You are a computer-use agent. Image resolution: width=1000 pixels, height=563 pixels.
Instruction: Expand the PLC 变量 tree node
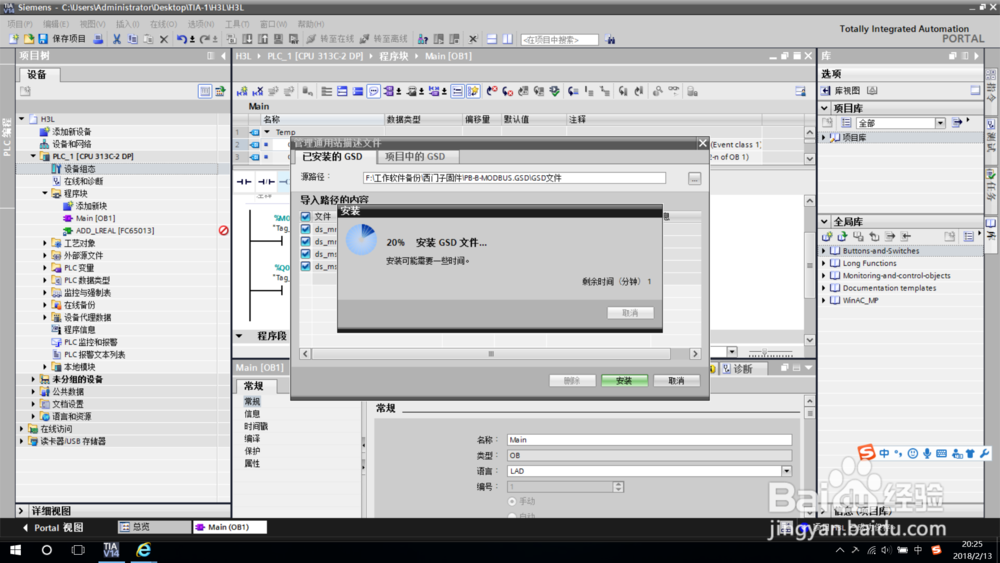pos(45,268)
